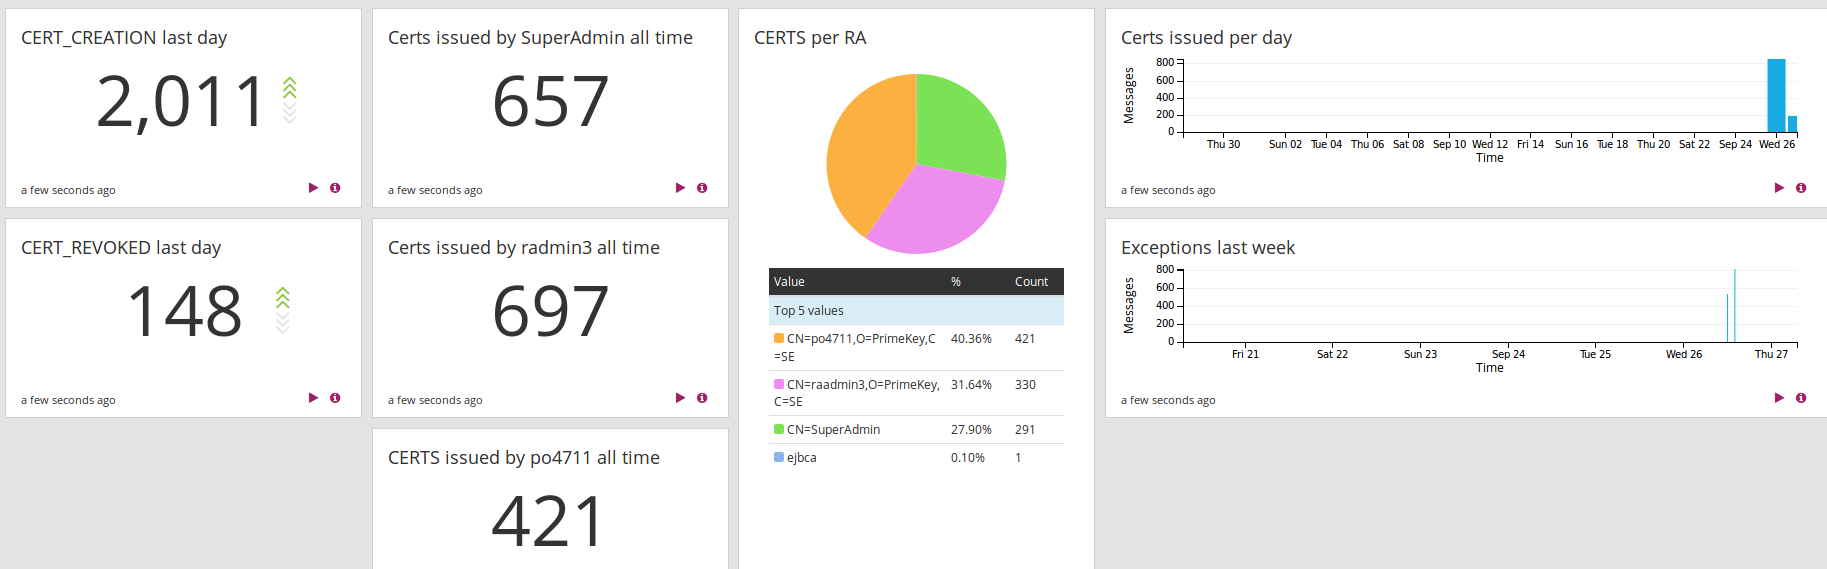
Task: Click the play icon on CERT_CREATION last day widget
Action: click(x=313, y=188)
